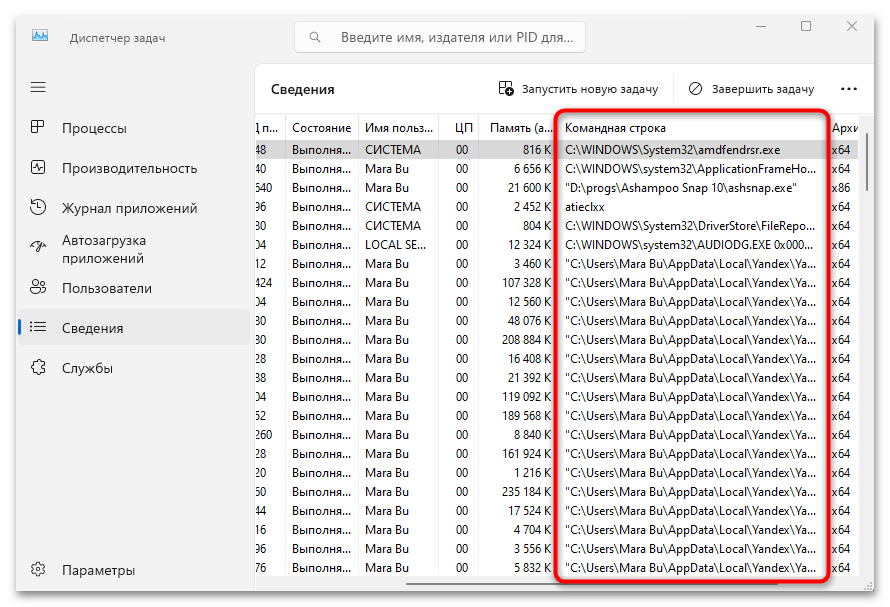Focus the search field for name or PID
Screen dimensions: 890x607
(x=440, y=37)
